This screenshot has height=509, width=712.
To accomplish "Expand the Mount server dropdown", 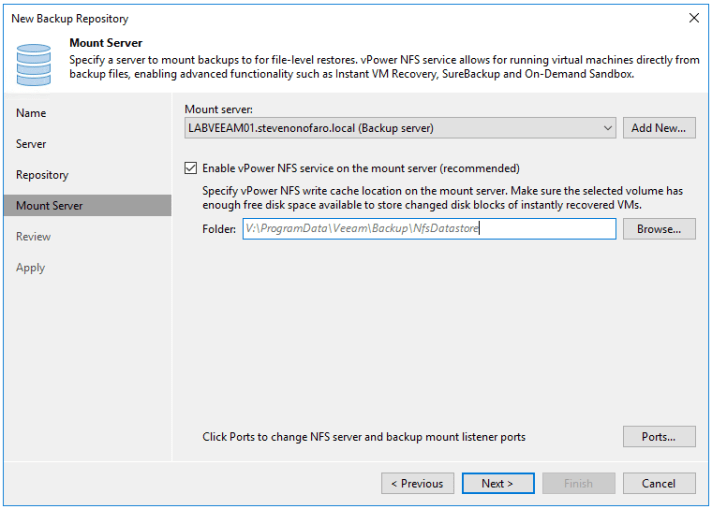I will (x=608, y=128).
